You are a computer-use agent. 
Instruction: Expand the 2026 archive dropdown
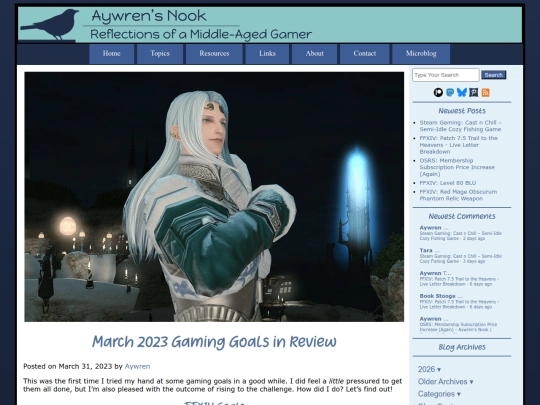point(429,369)
